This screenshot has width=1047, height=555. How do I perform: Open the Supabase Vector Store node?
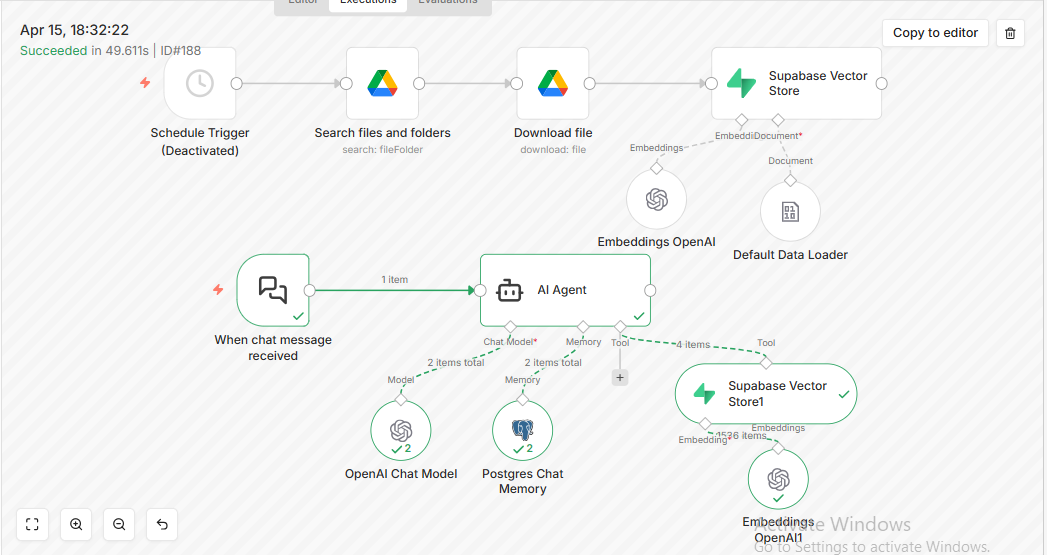tap(797, 83)
